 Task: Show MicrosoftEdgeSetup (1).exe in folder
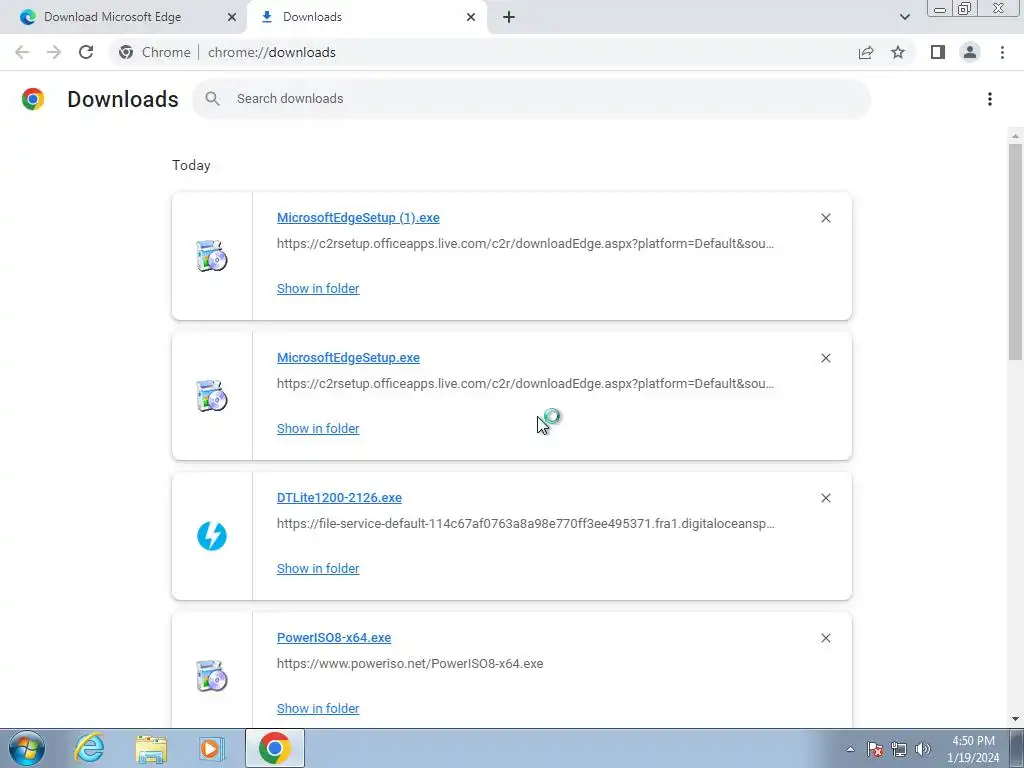[318, 289]
